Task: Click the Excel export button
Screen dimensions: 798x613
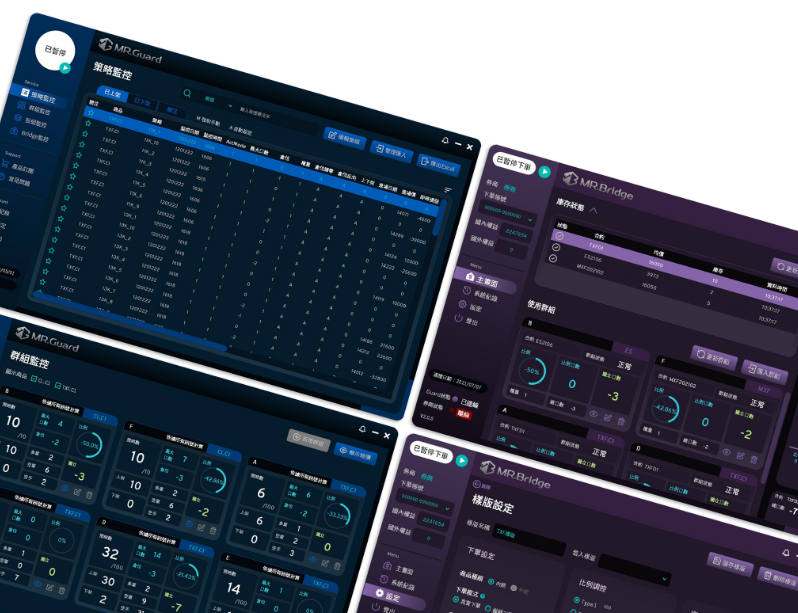Action: tap(438, 164)
